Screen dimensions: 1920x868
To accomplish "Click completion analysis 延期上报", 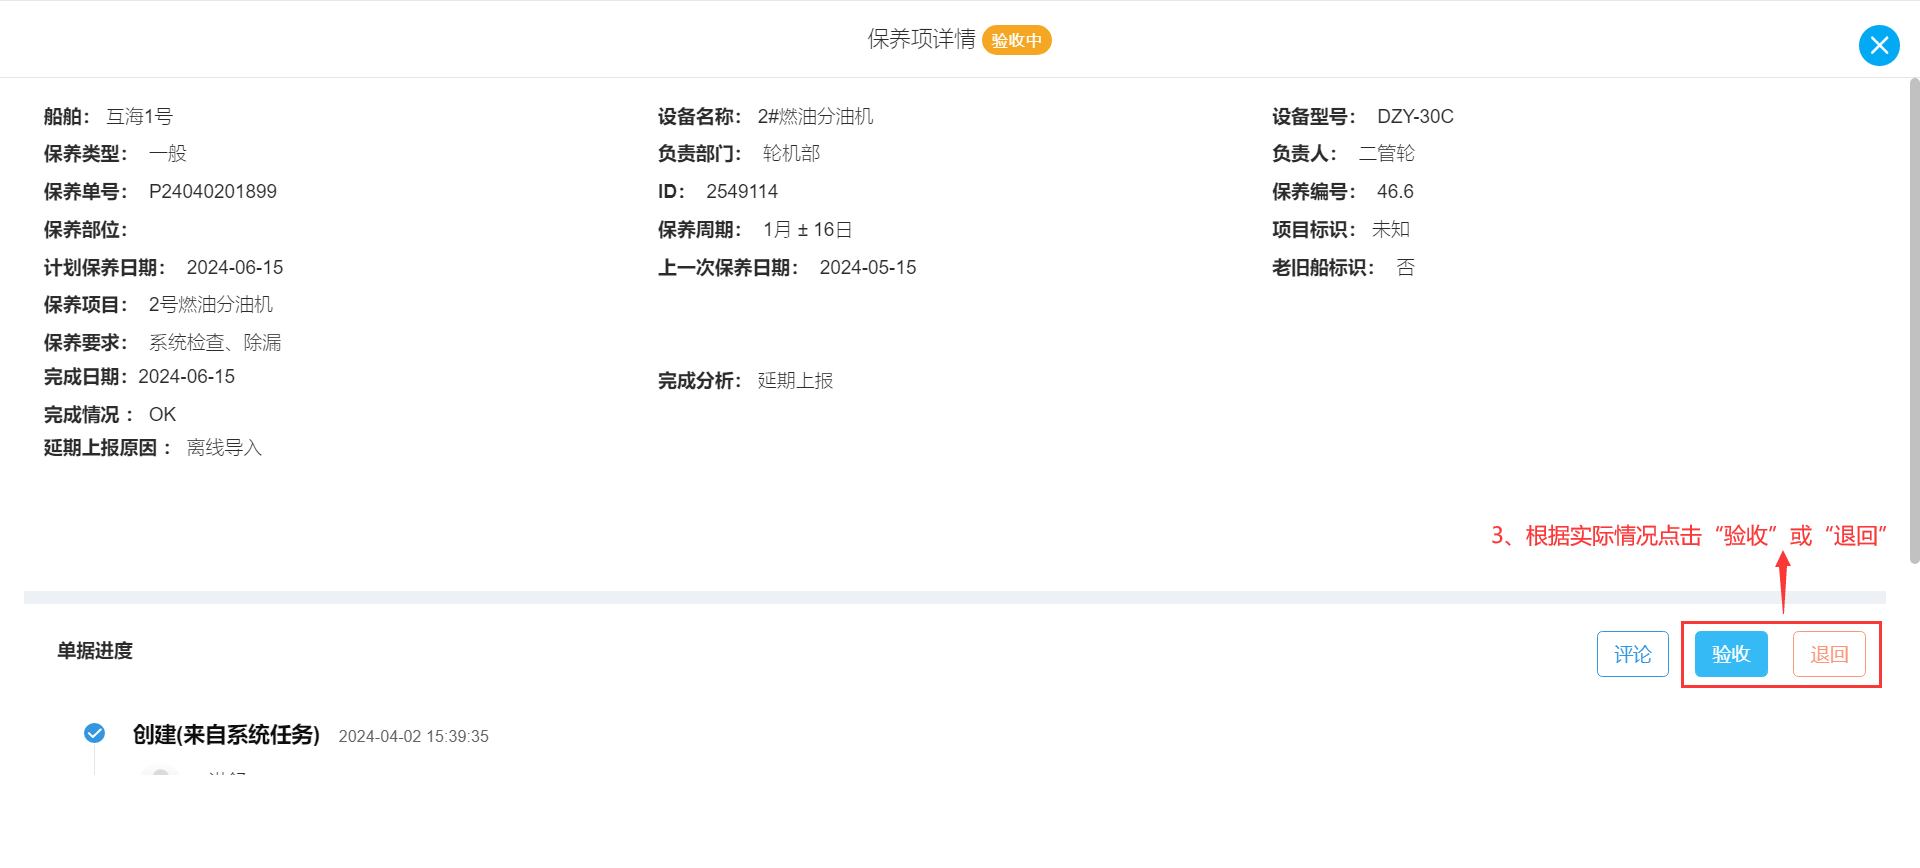I will (795, 380).
